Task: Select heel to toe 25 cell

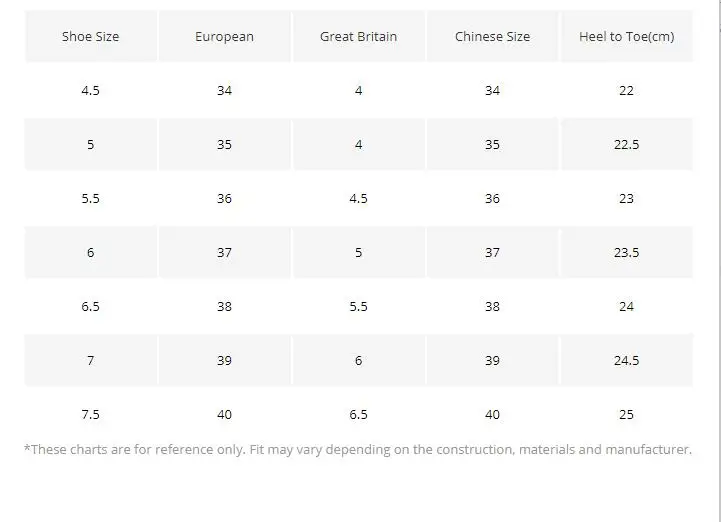Action: 627,414
